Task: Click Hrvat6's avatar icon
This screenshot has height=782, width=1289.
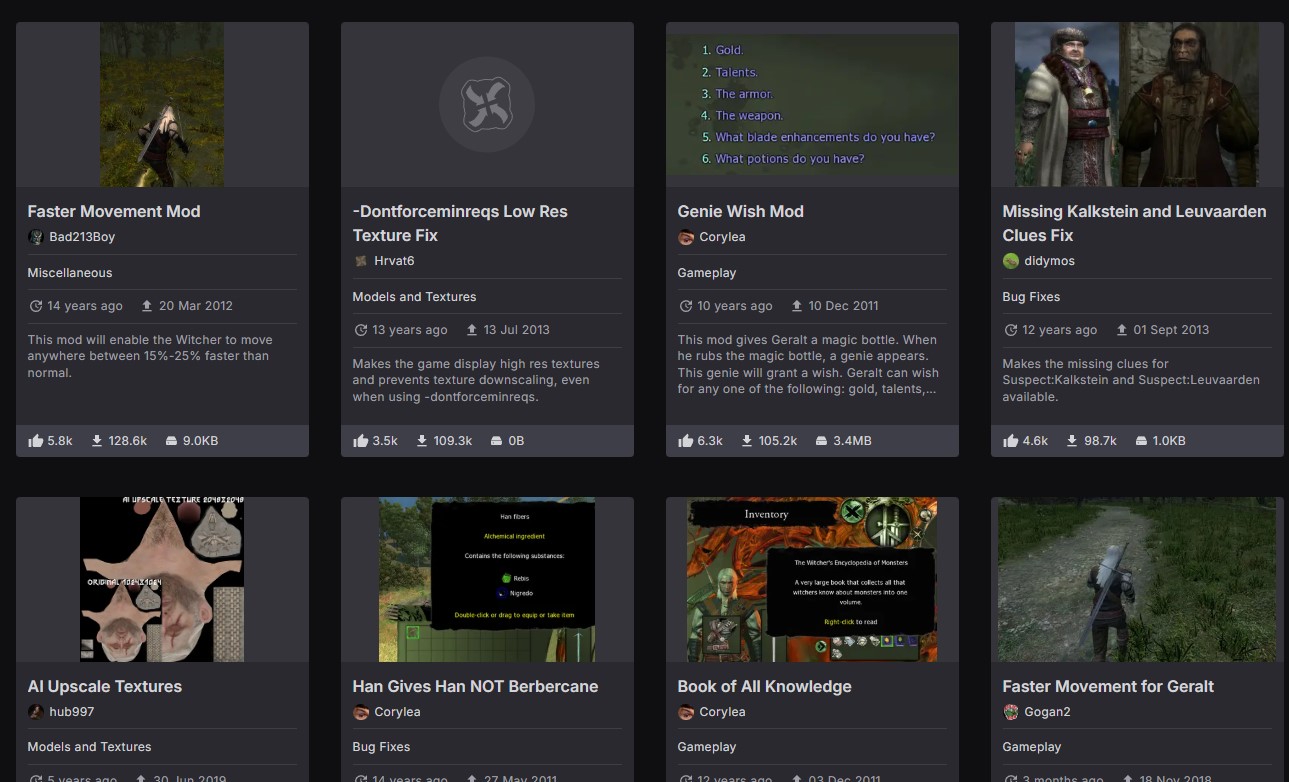Action: 361,261
